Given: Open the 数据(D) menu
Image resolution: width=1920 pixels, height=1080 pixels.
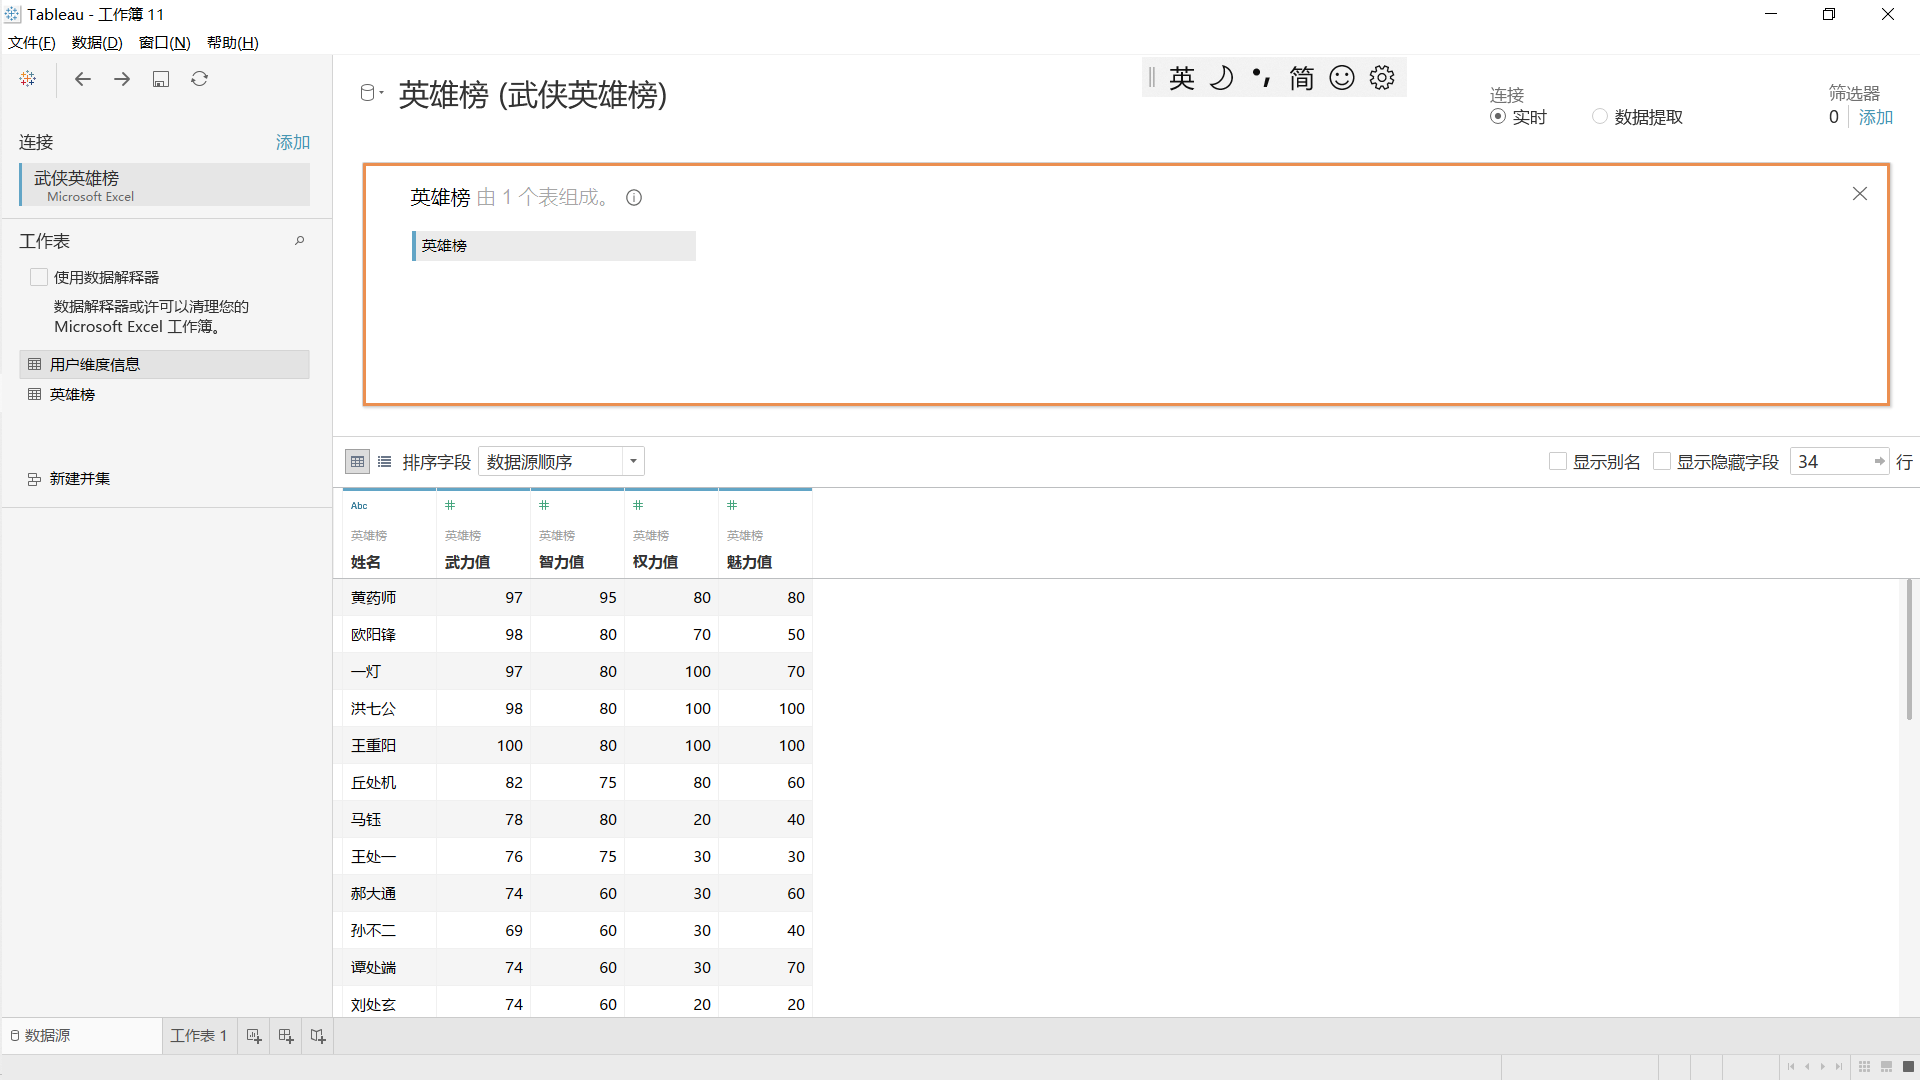Looking at the screenshot, I should click(x=97, y=43).
